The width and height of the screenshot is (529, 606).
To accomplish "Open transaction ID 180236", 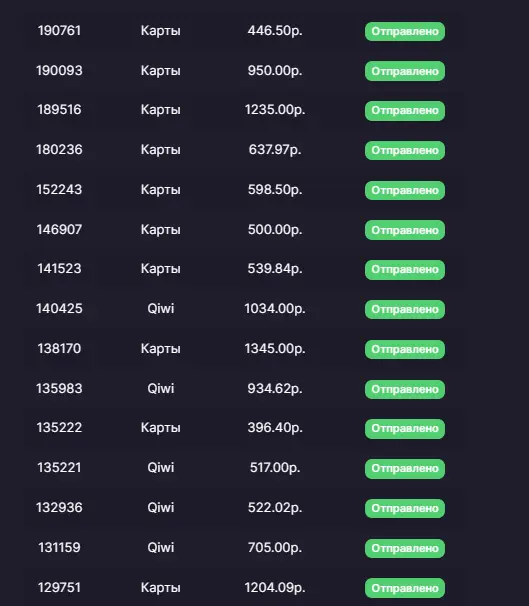I will click(x=59, y=150).
